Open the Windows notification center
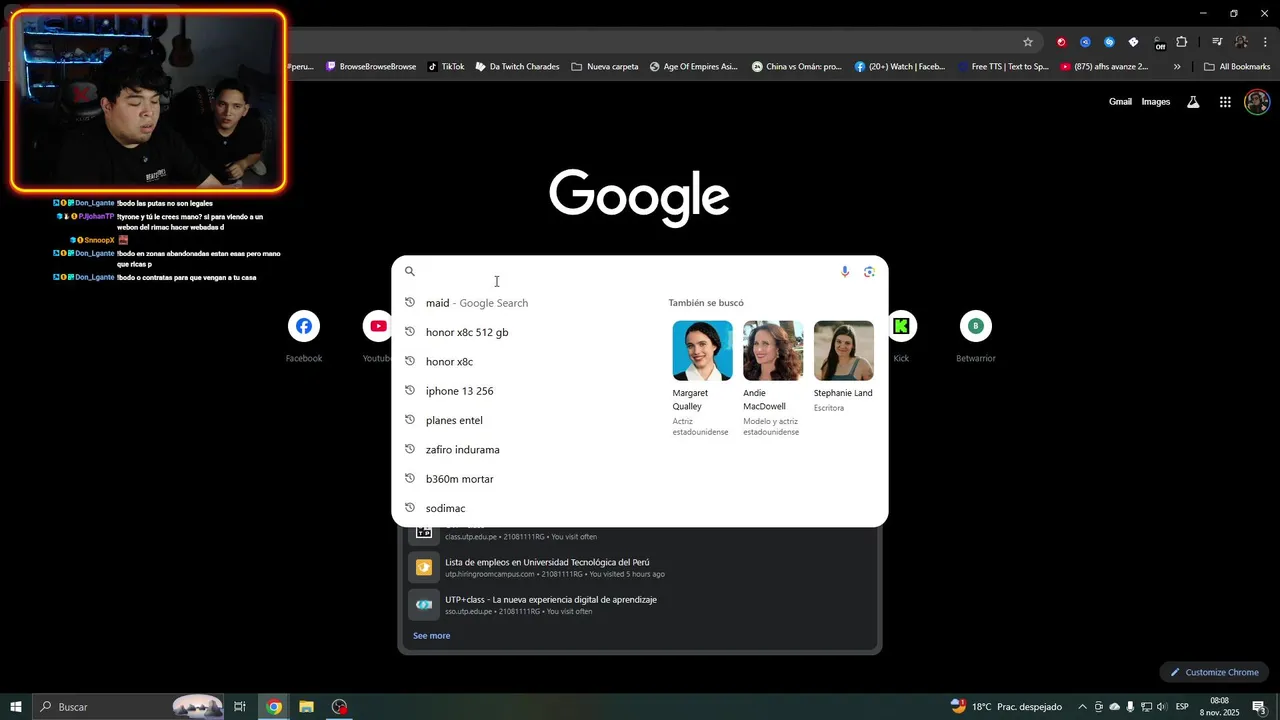Image resolution: width=1280 pixels, height=720 pixels. [x=1259, y=706]
